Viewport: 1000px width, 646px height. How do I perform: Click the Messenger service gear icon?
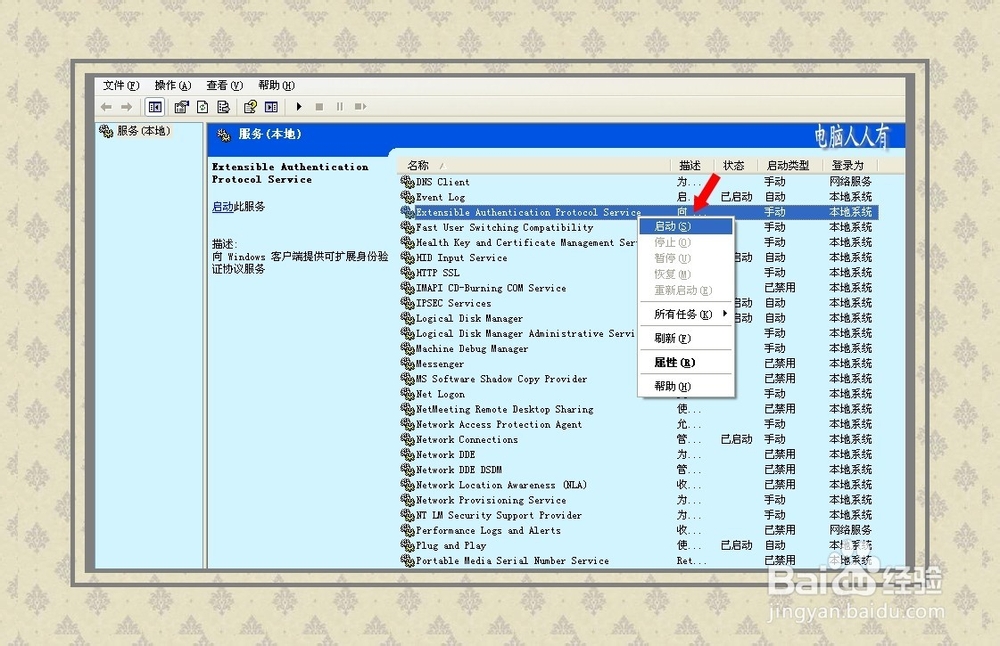click(408, 363)
